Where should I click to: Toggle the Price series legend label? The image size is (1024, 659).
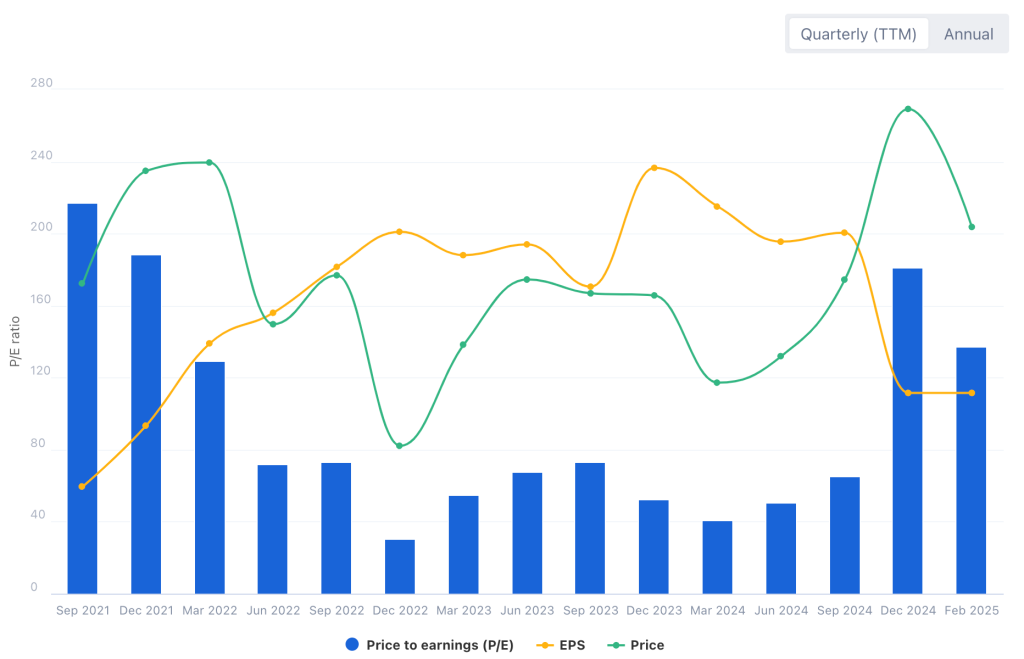[x=647, y=645]
